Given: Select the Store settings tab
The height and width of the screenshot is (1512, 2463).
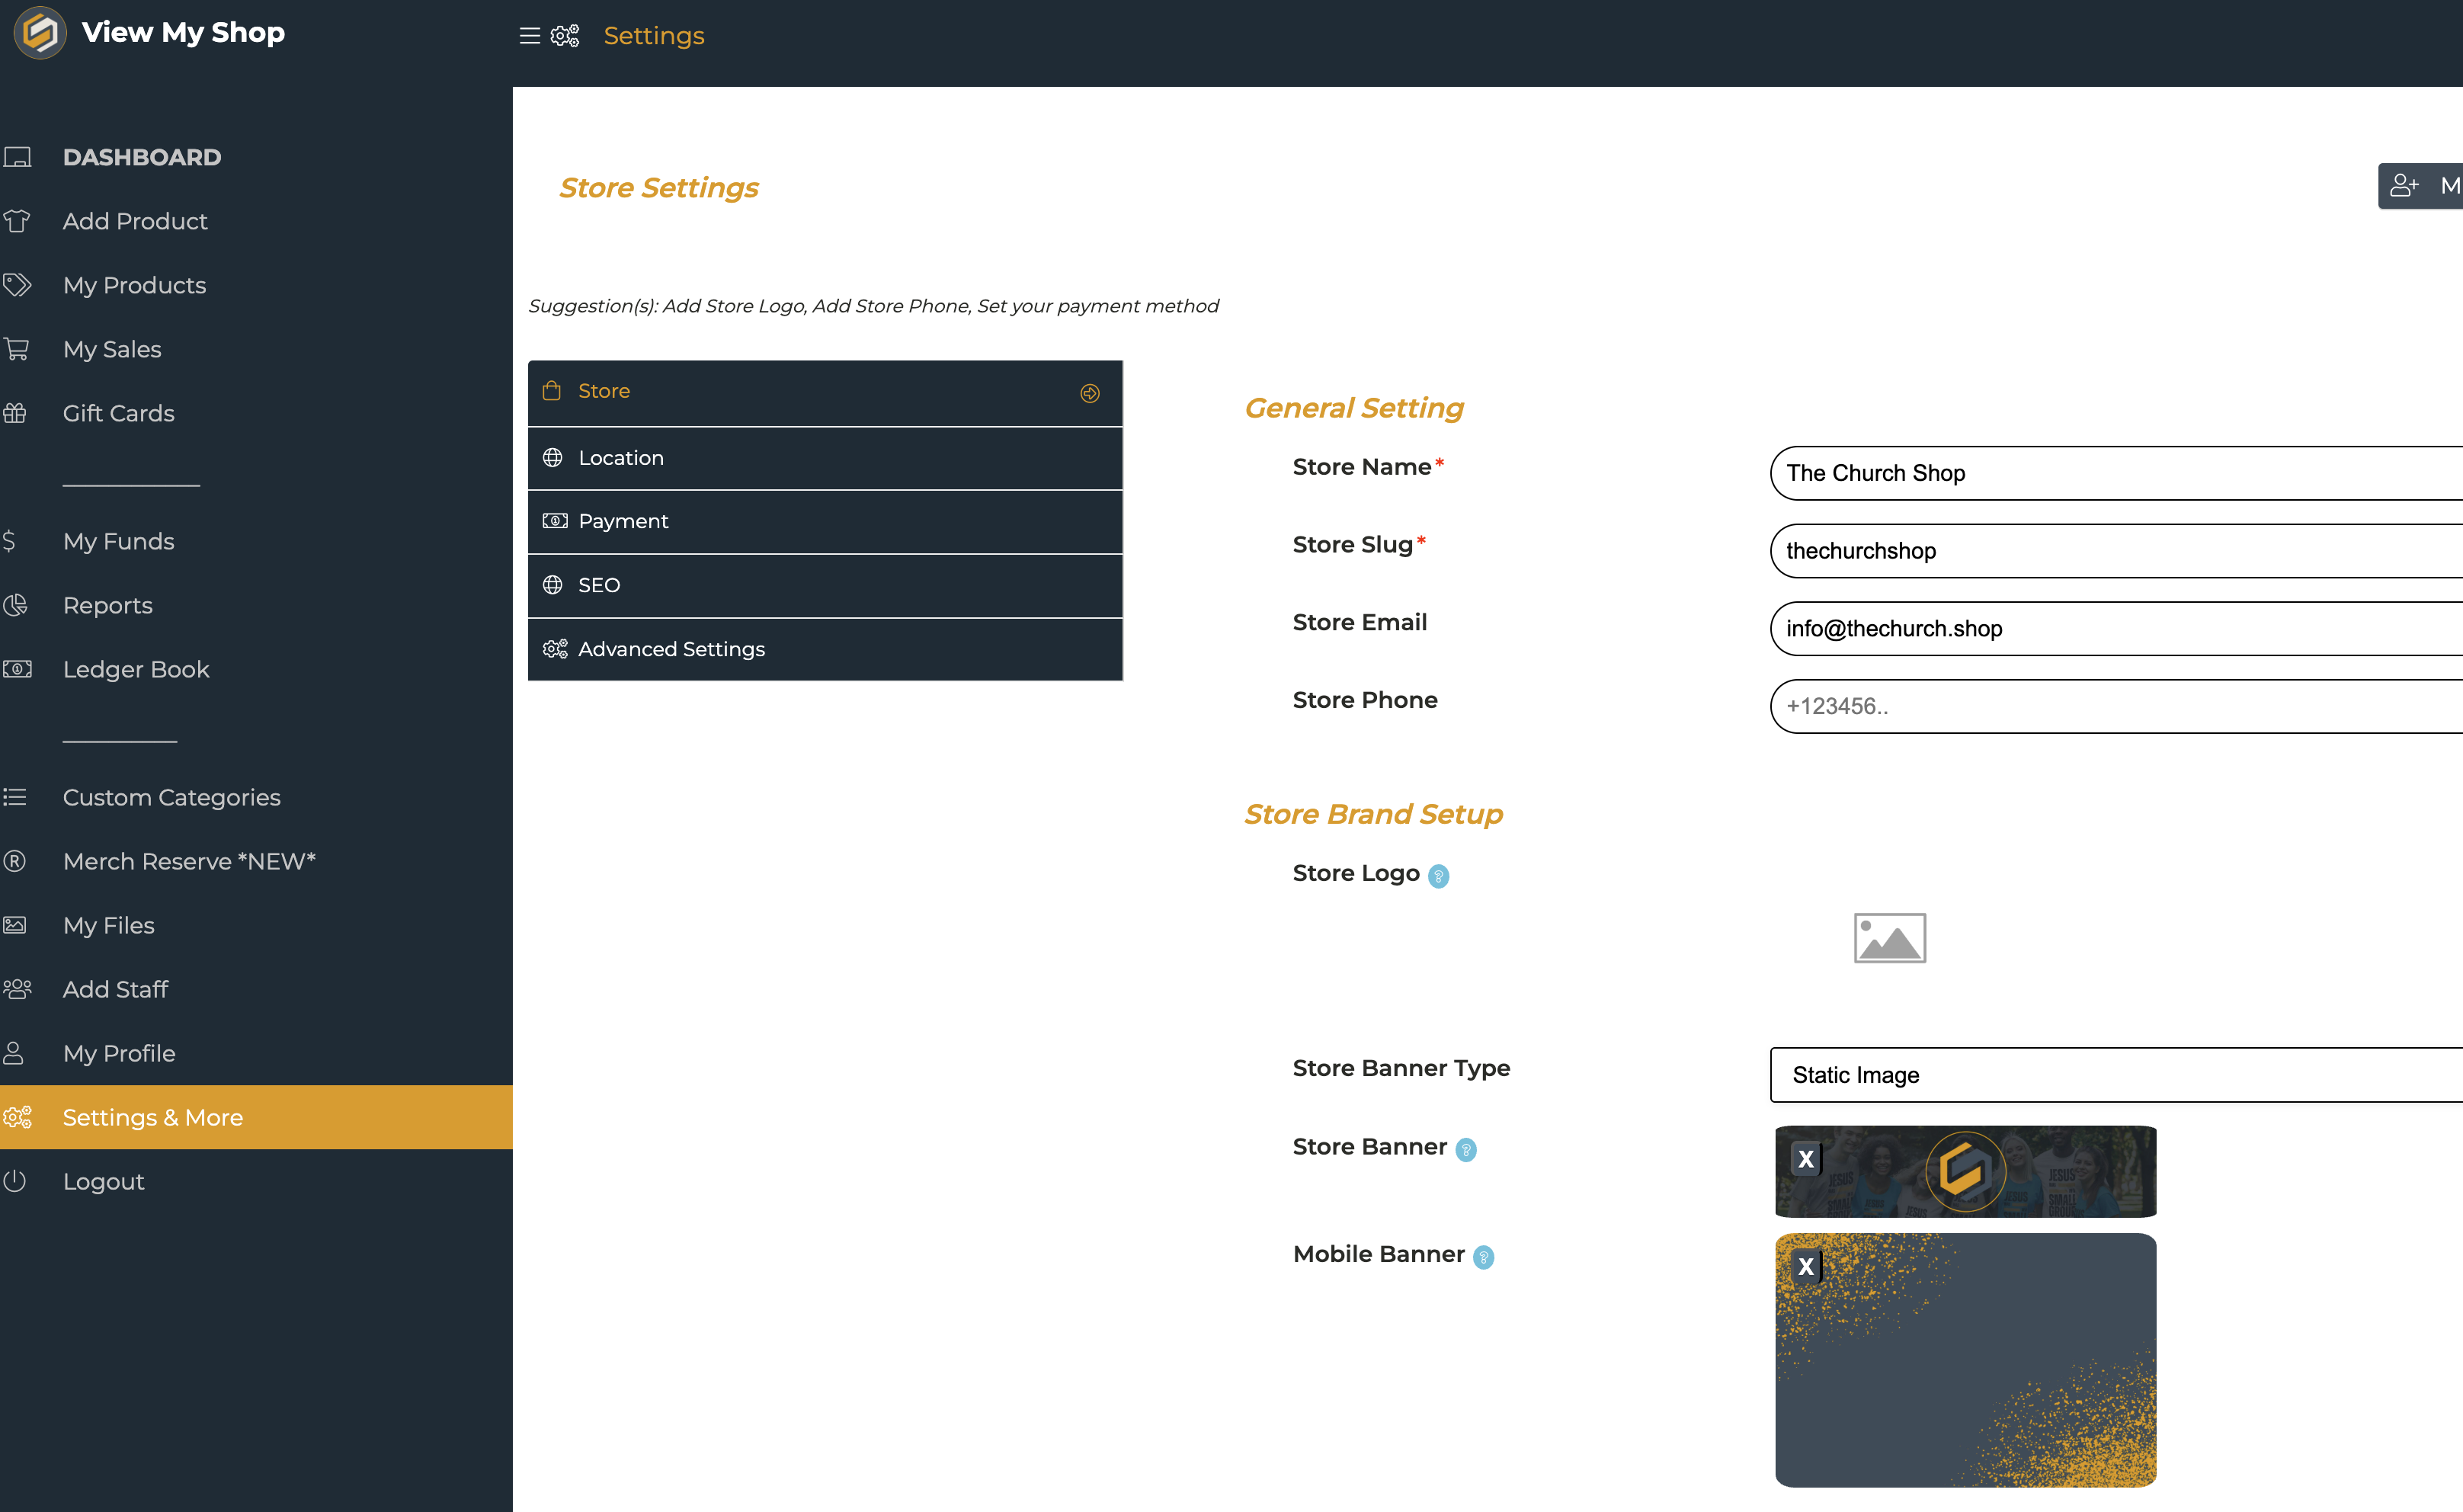Looking at the screenshot, I should click(825, 392).
